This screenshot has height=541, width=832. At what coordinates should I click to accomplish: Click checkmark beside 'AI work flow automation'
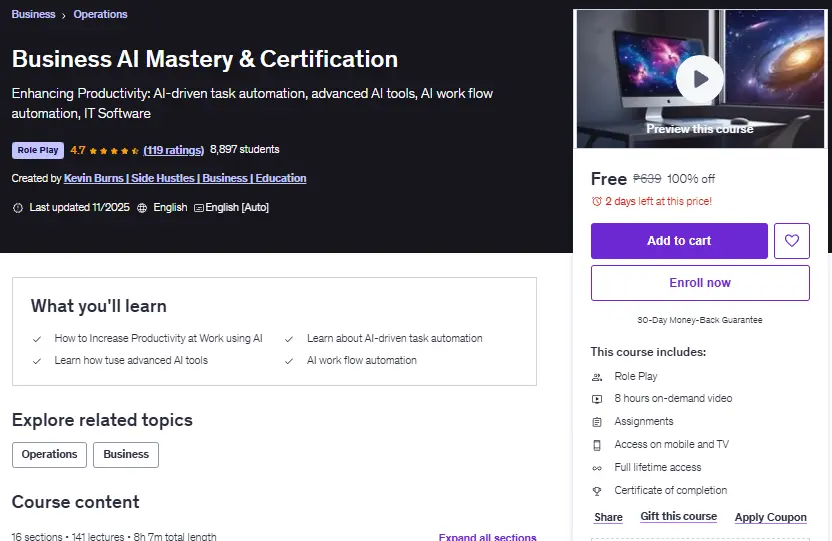point(289,361)
